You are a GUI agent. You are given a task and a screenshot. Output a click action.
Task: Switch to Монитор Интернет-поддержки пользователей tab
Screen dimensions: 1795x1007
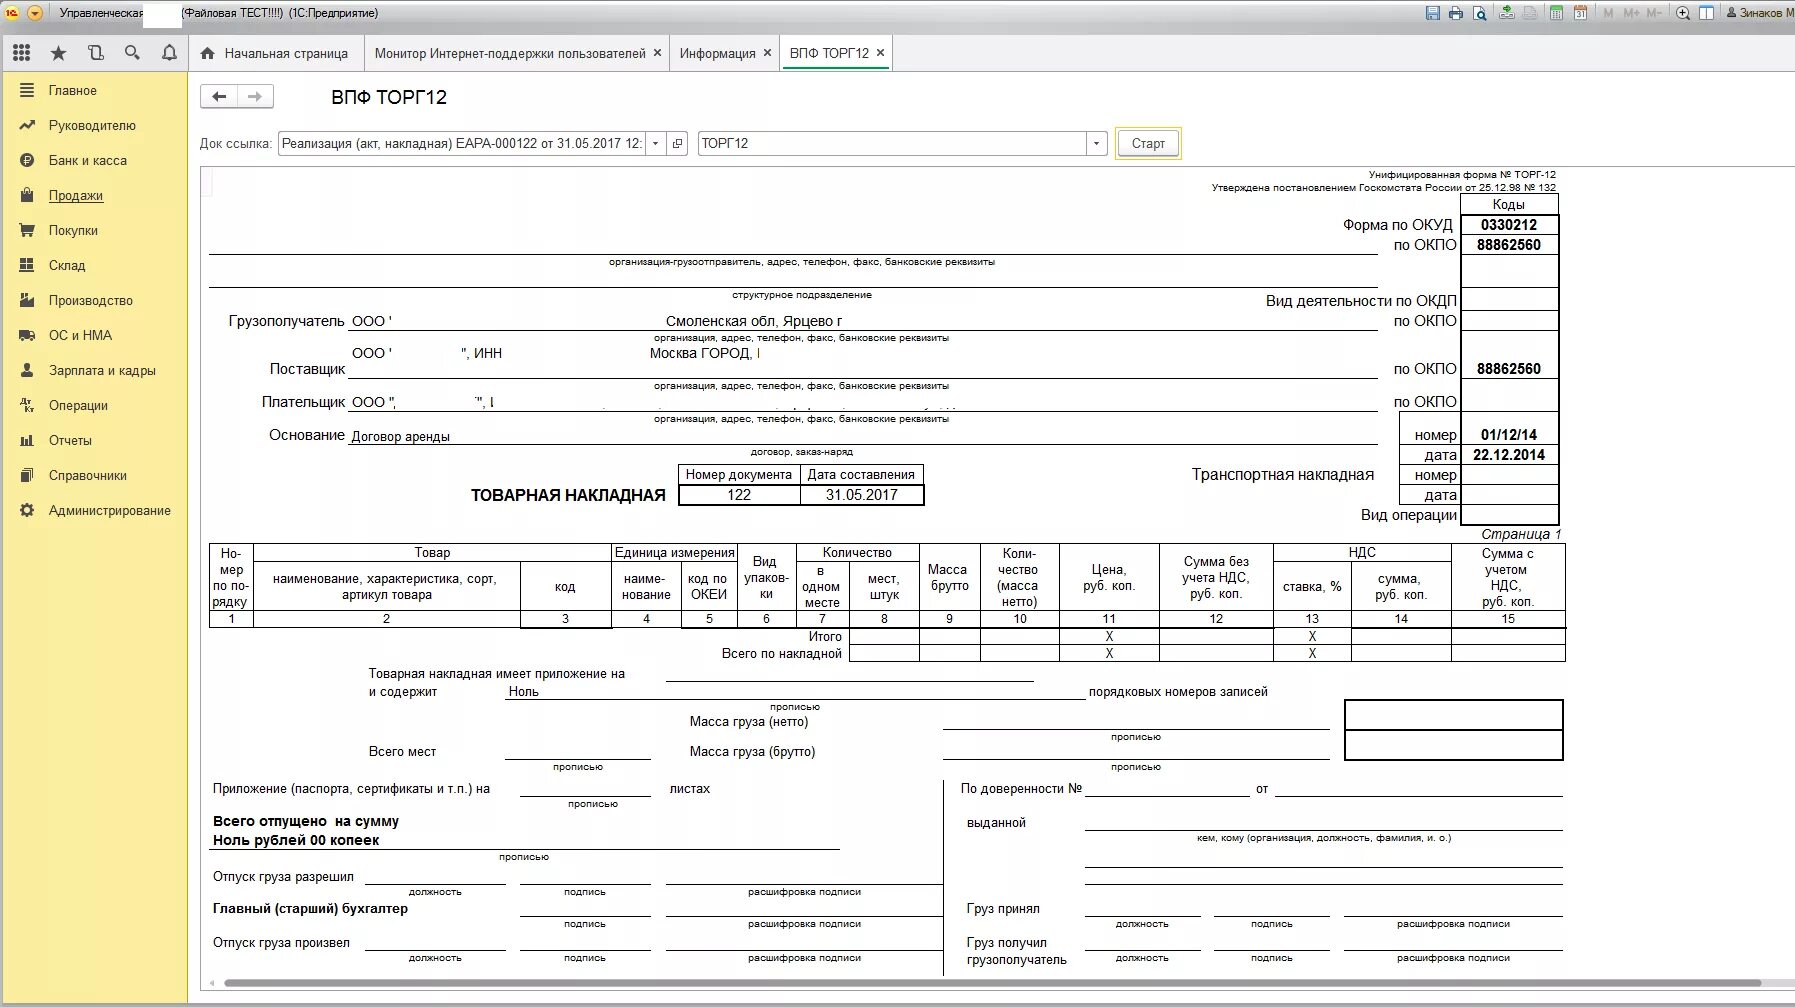pyautogui.click(x=510, y=53)
